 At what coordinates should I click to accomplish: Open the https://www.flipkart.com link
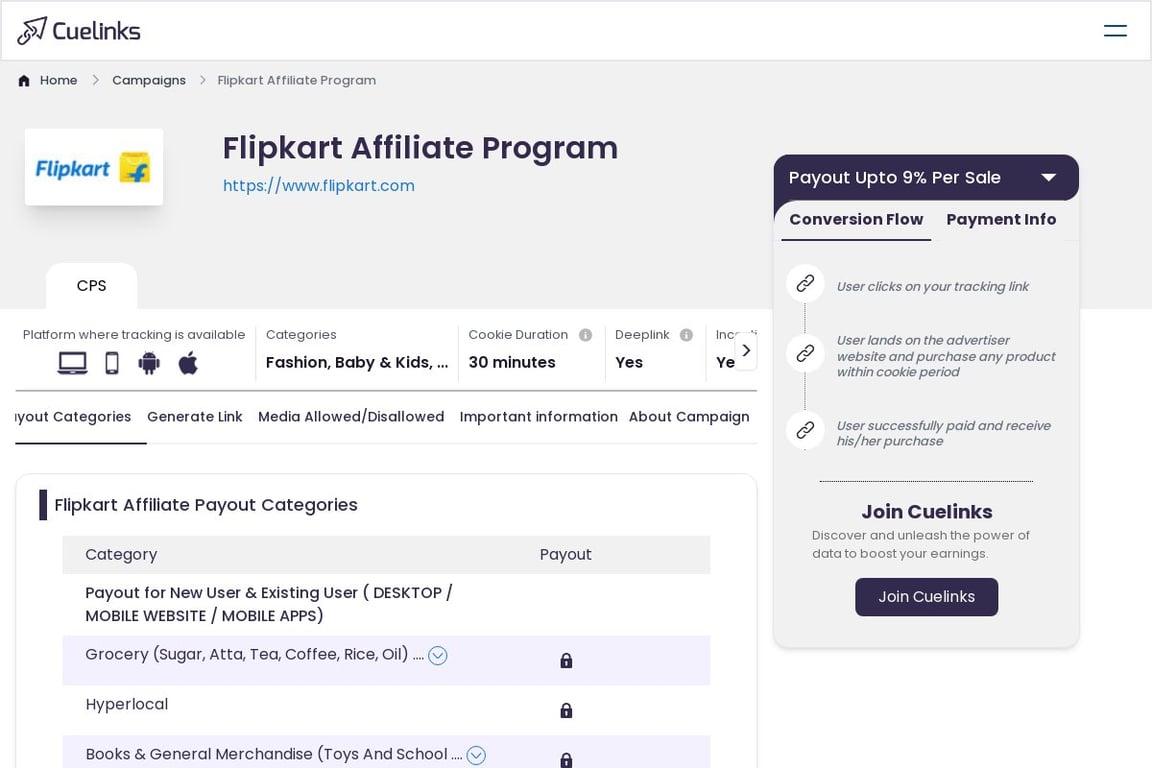coord(319,186)
